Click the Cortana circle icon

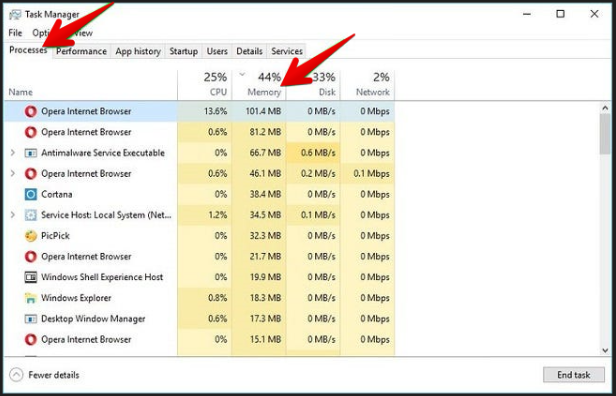coord(31,194)
